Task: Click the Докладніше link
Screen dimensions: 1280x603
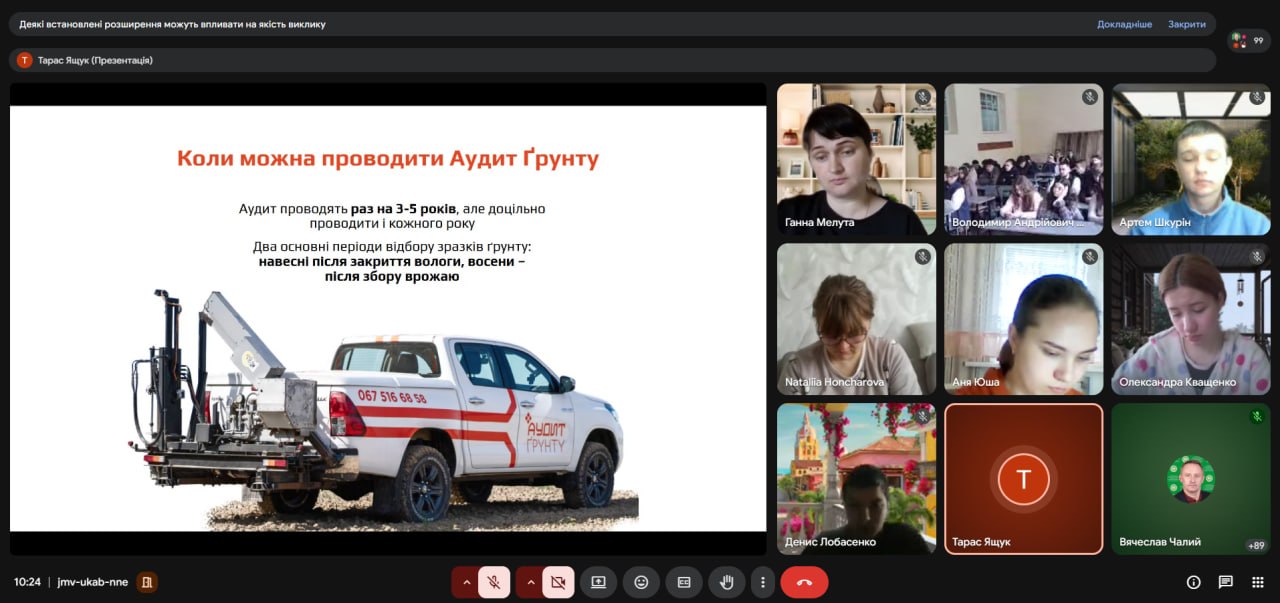Action: 1124,24
